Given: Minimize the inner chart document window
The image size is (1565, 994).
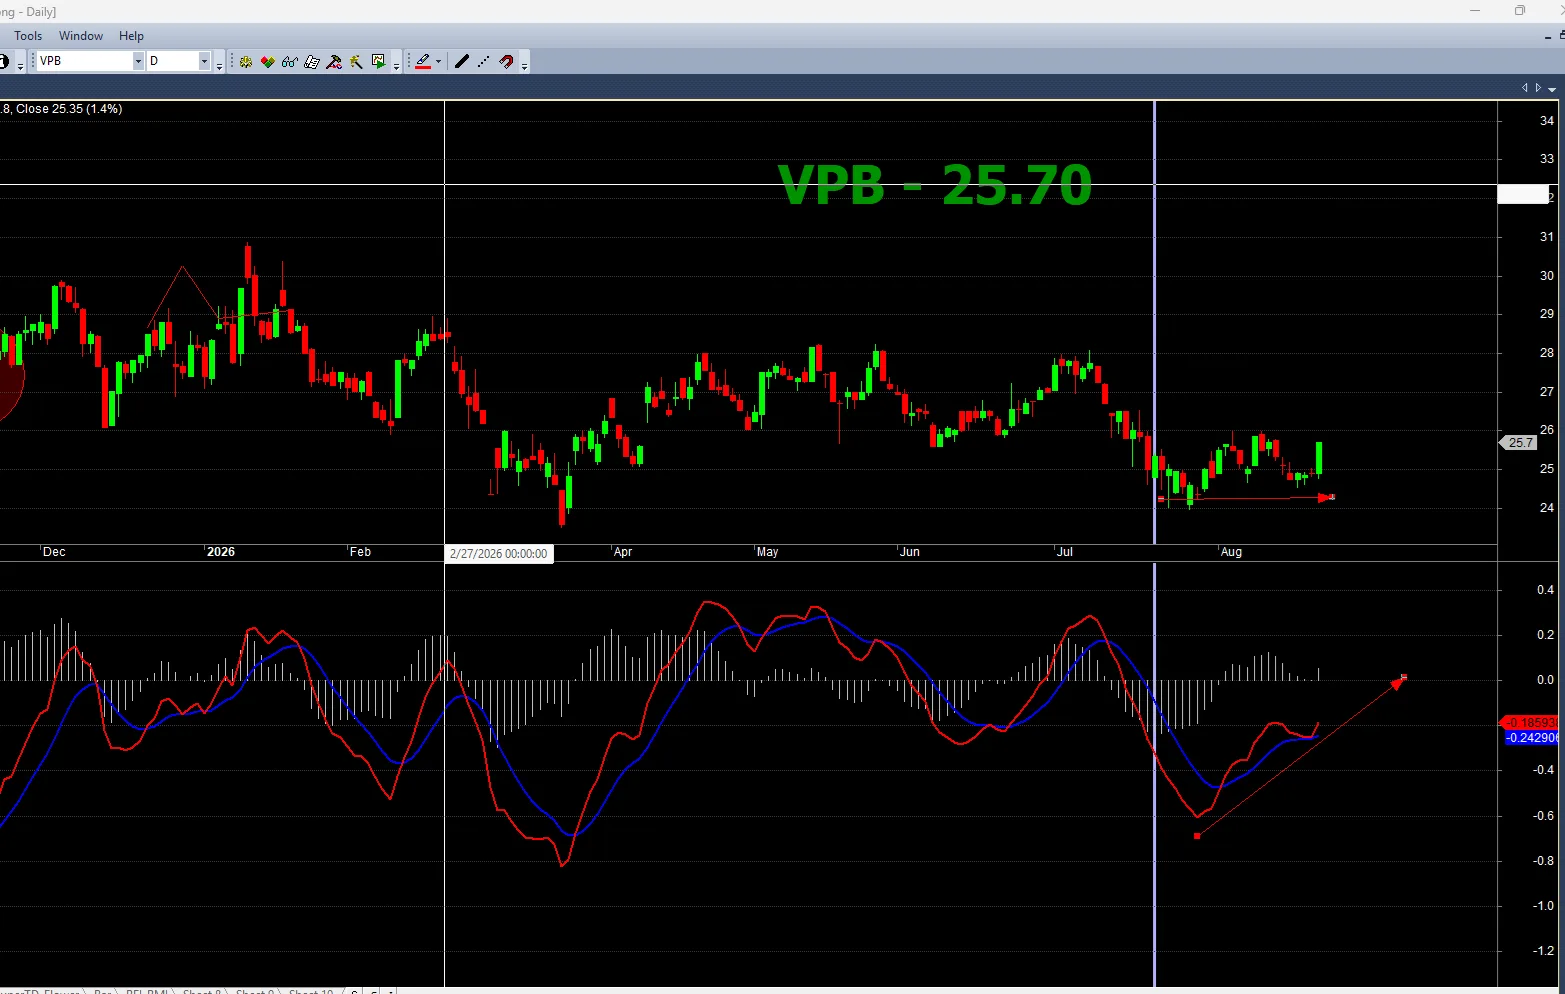Looking at the screenshot, I should pos(1548,36).
